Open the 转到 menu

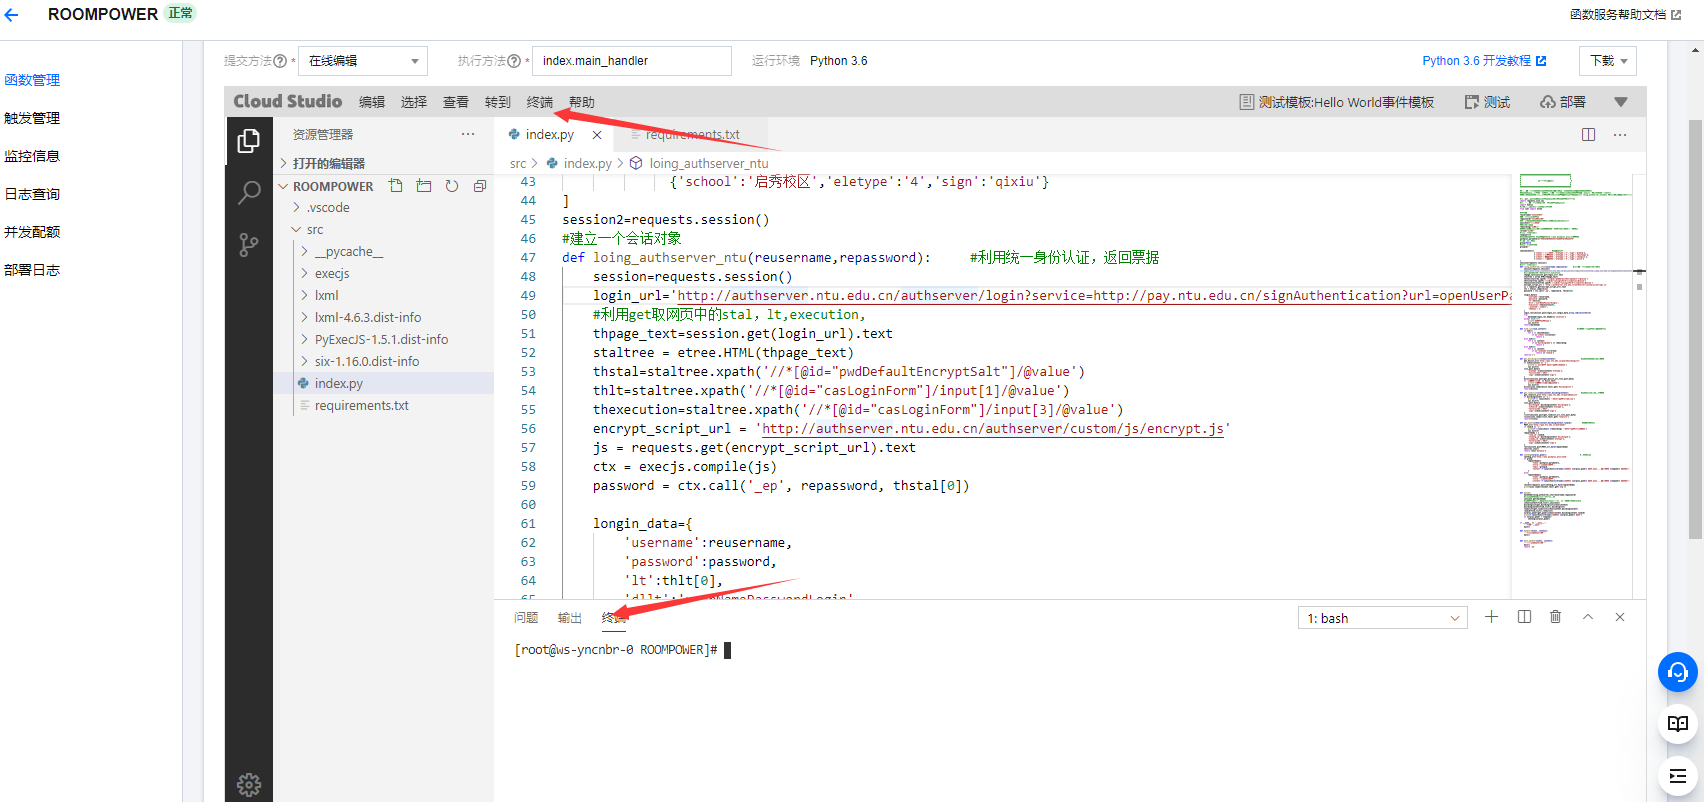[x=498, y=102]
